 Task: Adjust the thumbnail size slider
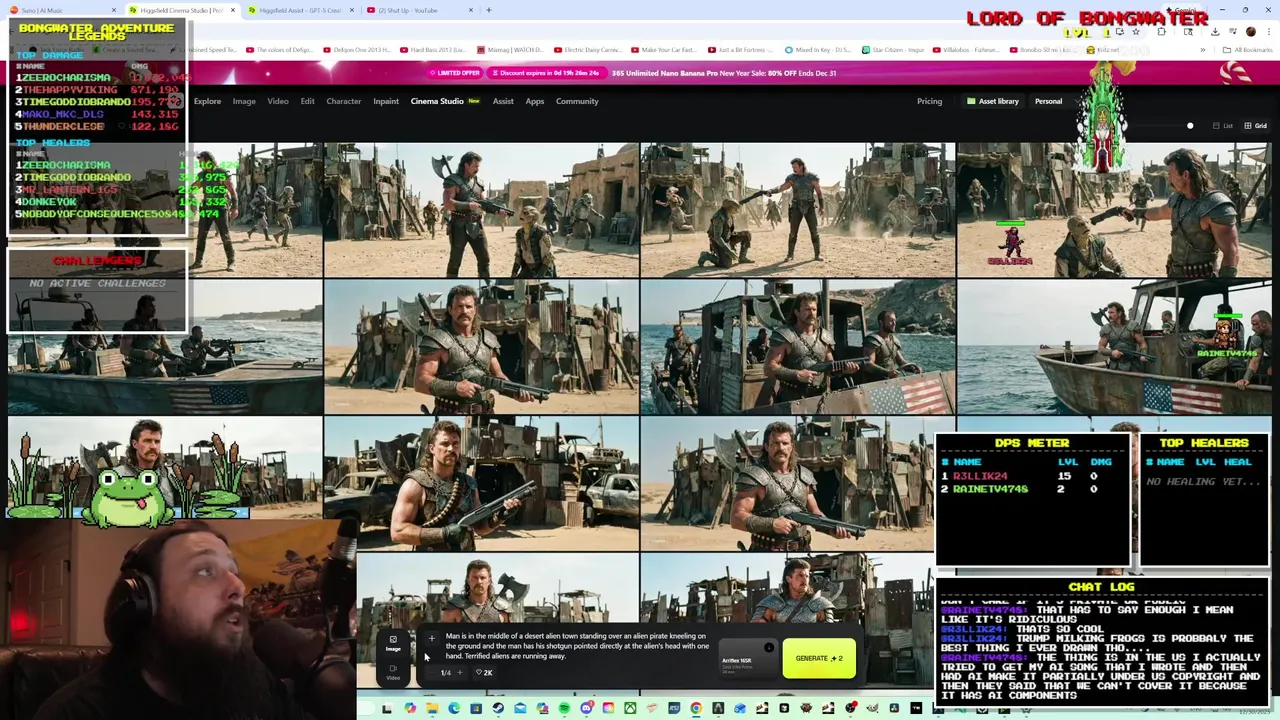1190,126
